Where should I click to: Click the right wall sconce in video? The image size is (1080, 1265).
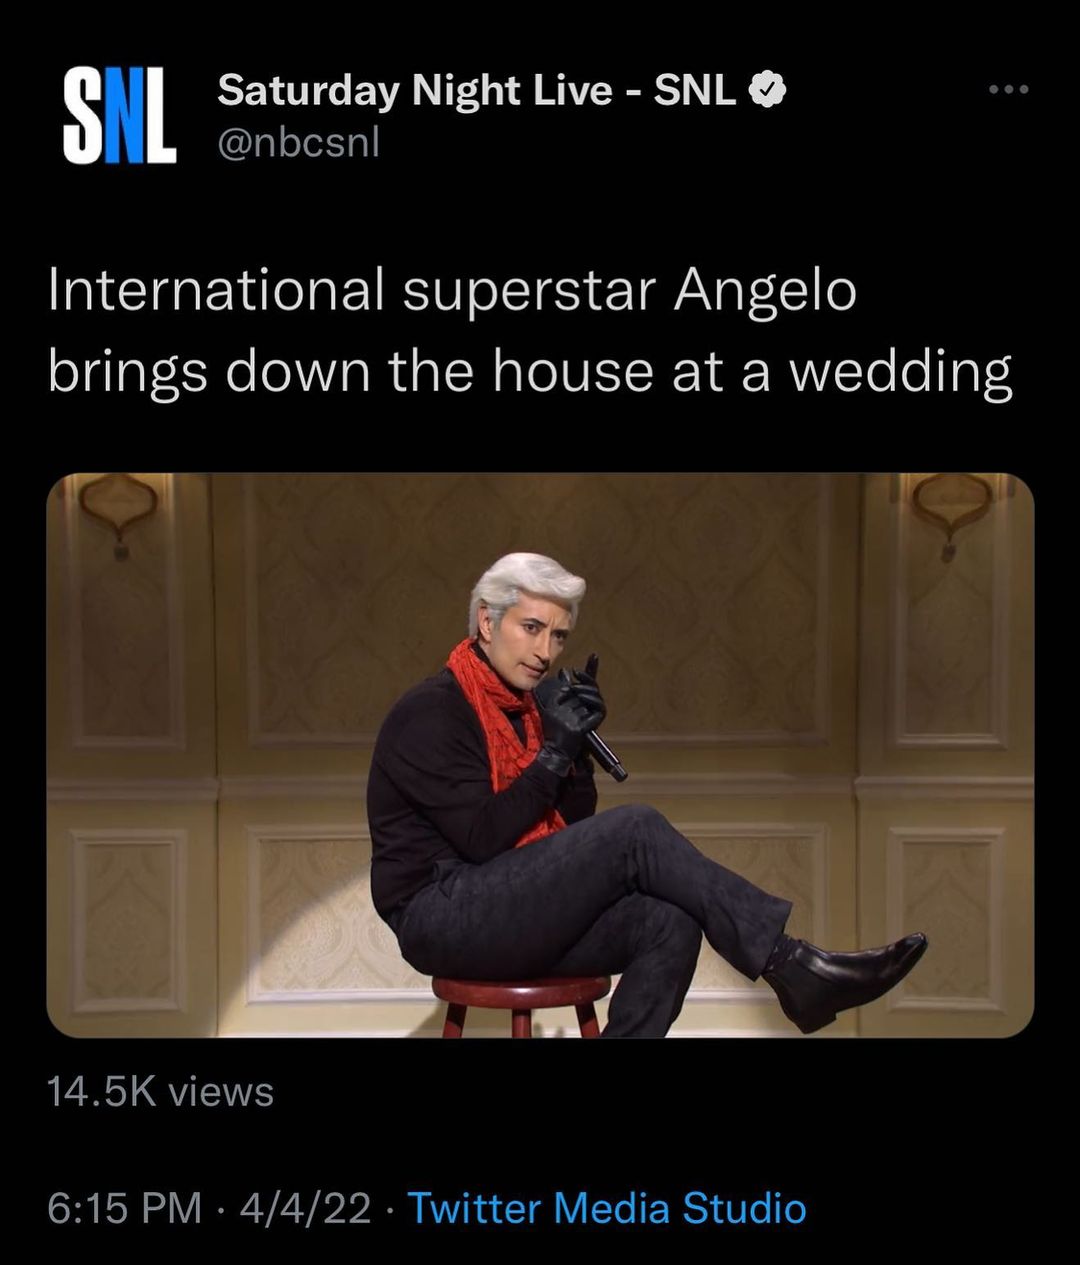(949, 512)
